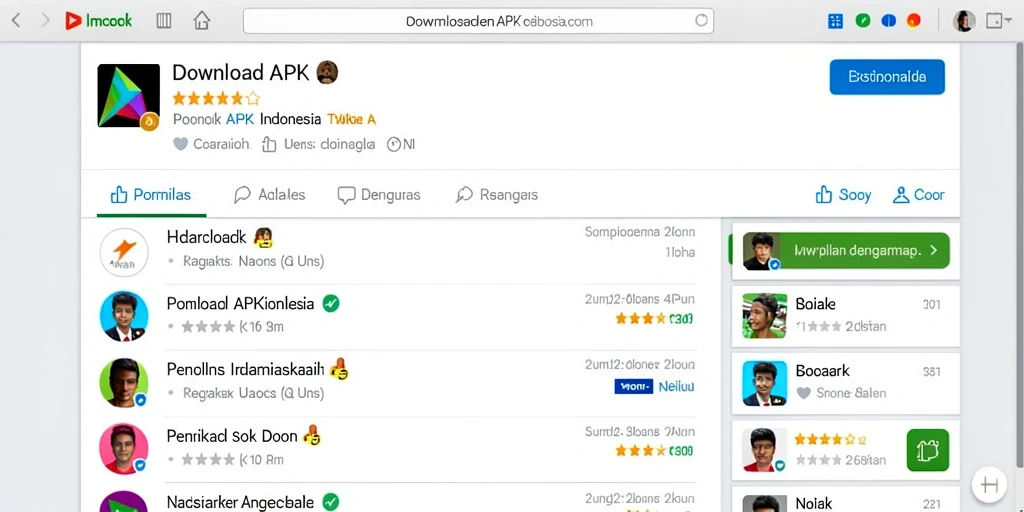Image resolution: width=1024 pixels, height=512 pixels.
Task: Click the emoji icon after Hdarcloadk
Action: pyautogui.click(x=263, y=237)
